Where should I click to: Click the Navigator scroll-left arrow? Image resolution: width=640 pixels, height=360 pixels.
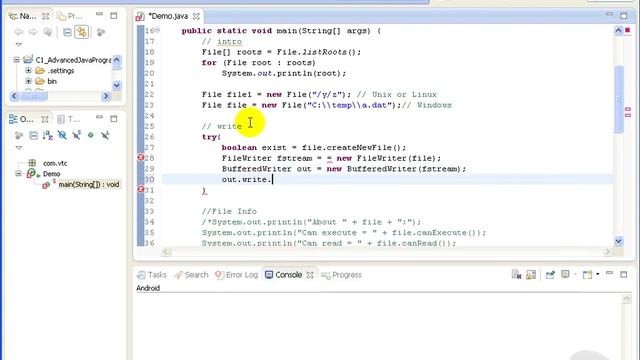[x=14, y=96]
